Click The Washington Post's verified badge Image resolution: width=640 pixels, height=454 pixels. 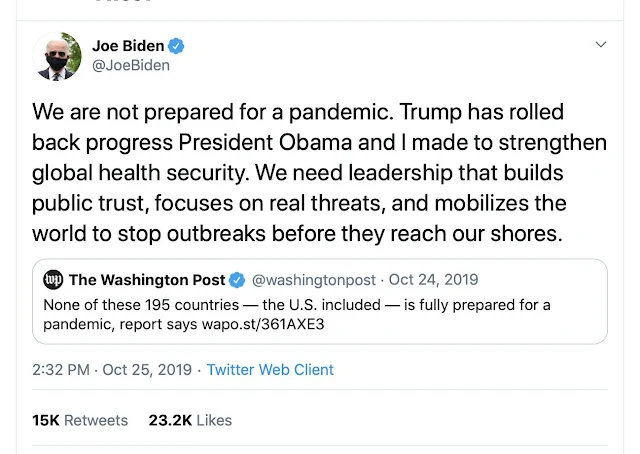point(238,280)
